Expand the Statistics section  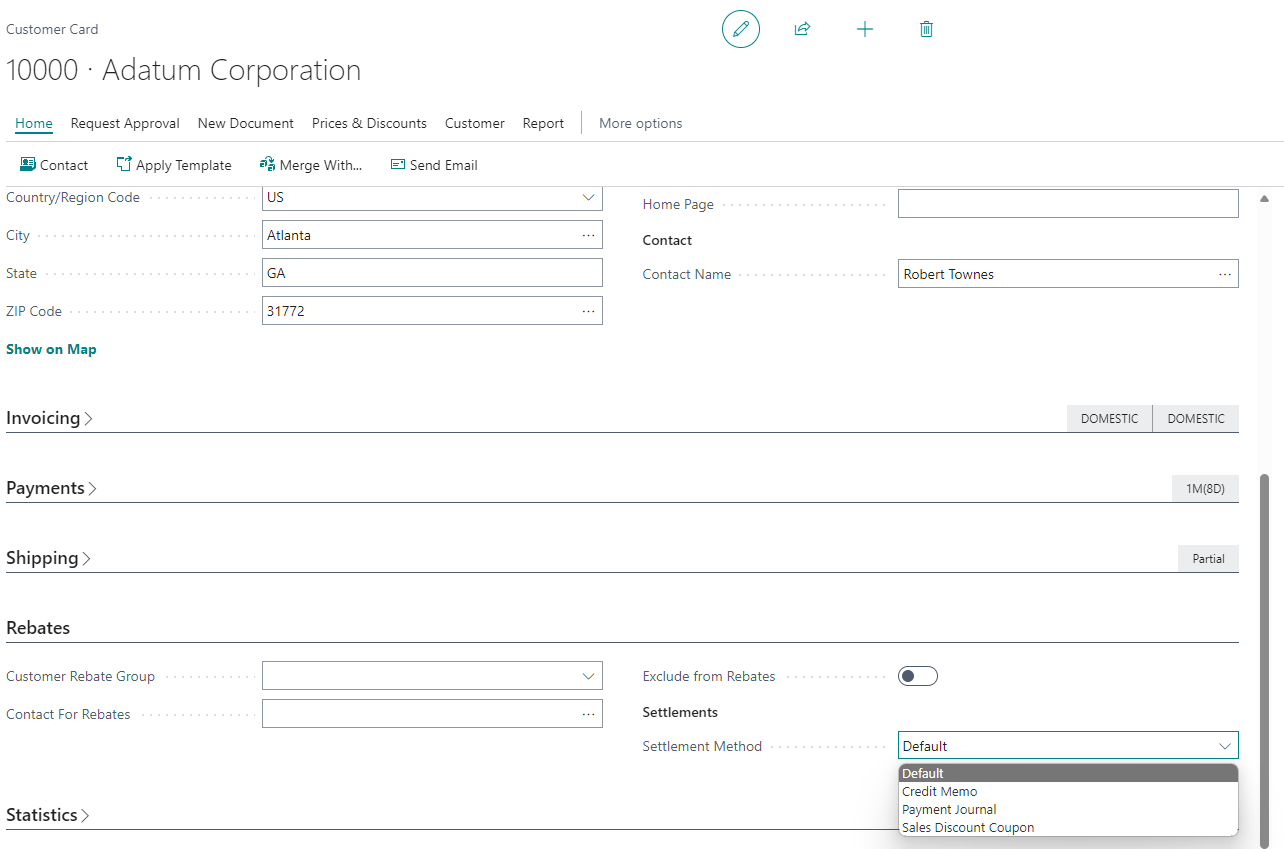pyautogui.click(x=48, y=815)
